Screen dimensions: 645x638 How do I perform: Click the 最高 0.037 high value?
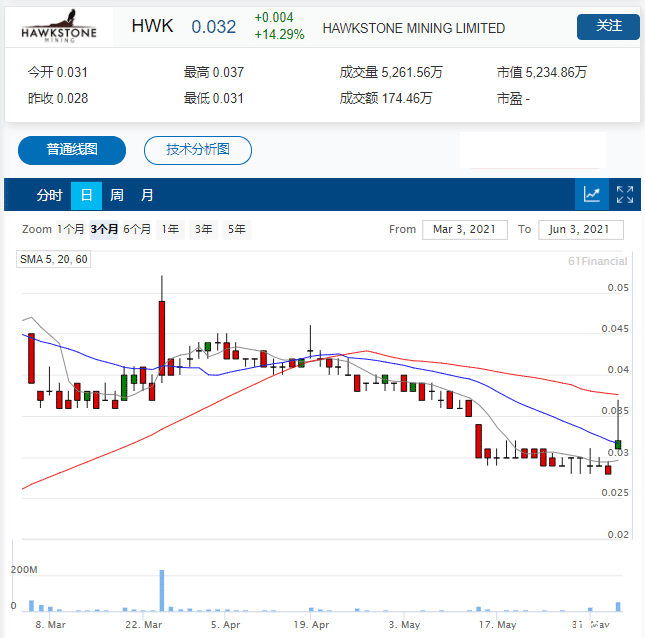[213, 72]
